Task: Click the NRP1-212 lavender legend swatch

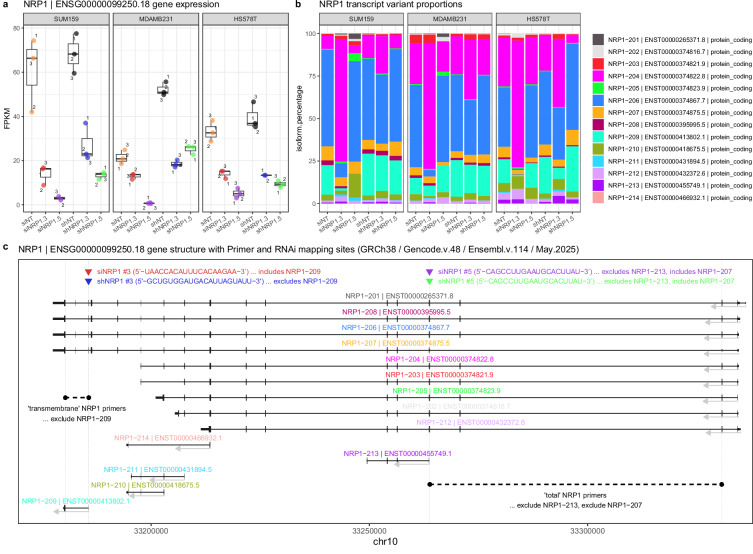Action: (598, 173)
